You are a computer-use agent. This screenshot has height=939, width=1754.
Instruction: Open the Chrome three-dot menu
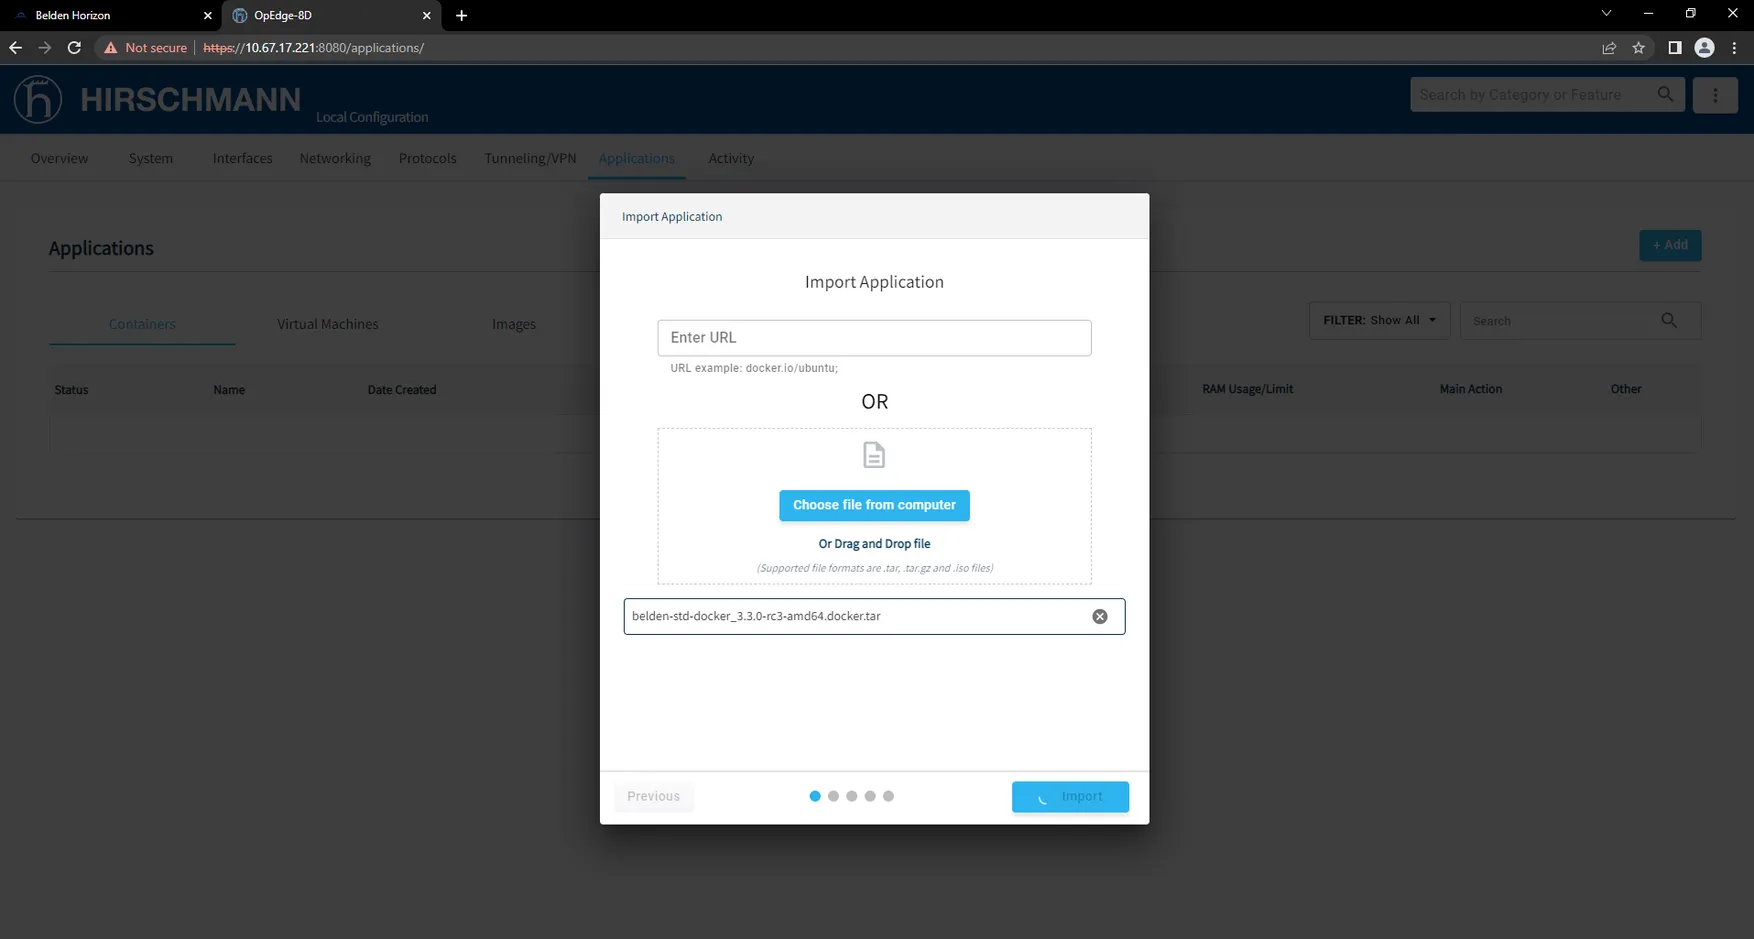[1735, 47]
